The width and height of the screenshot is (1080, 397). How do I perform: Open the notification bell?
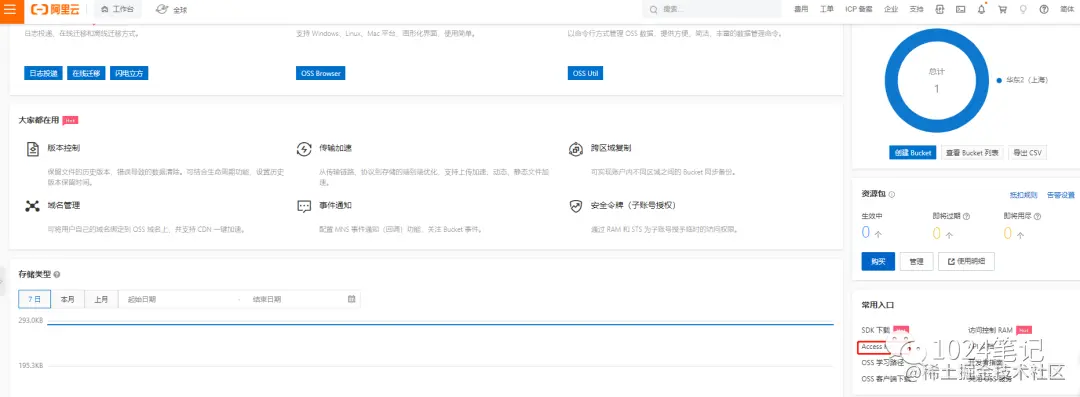click(x=982, y=10)
